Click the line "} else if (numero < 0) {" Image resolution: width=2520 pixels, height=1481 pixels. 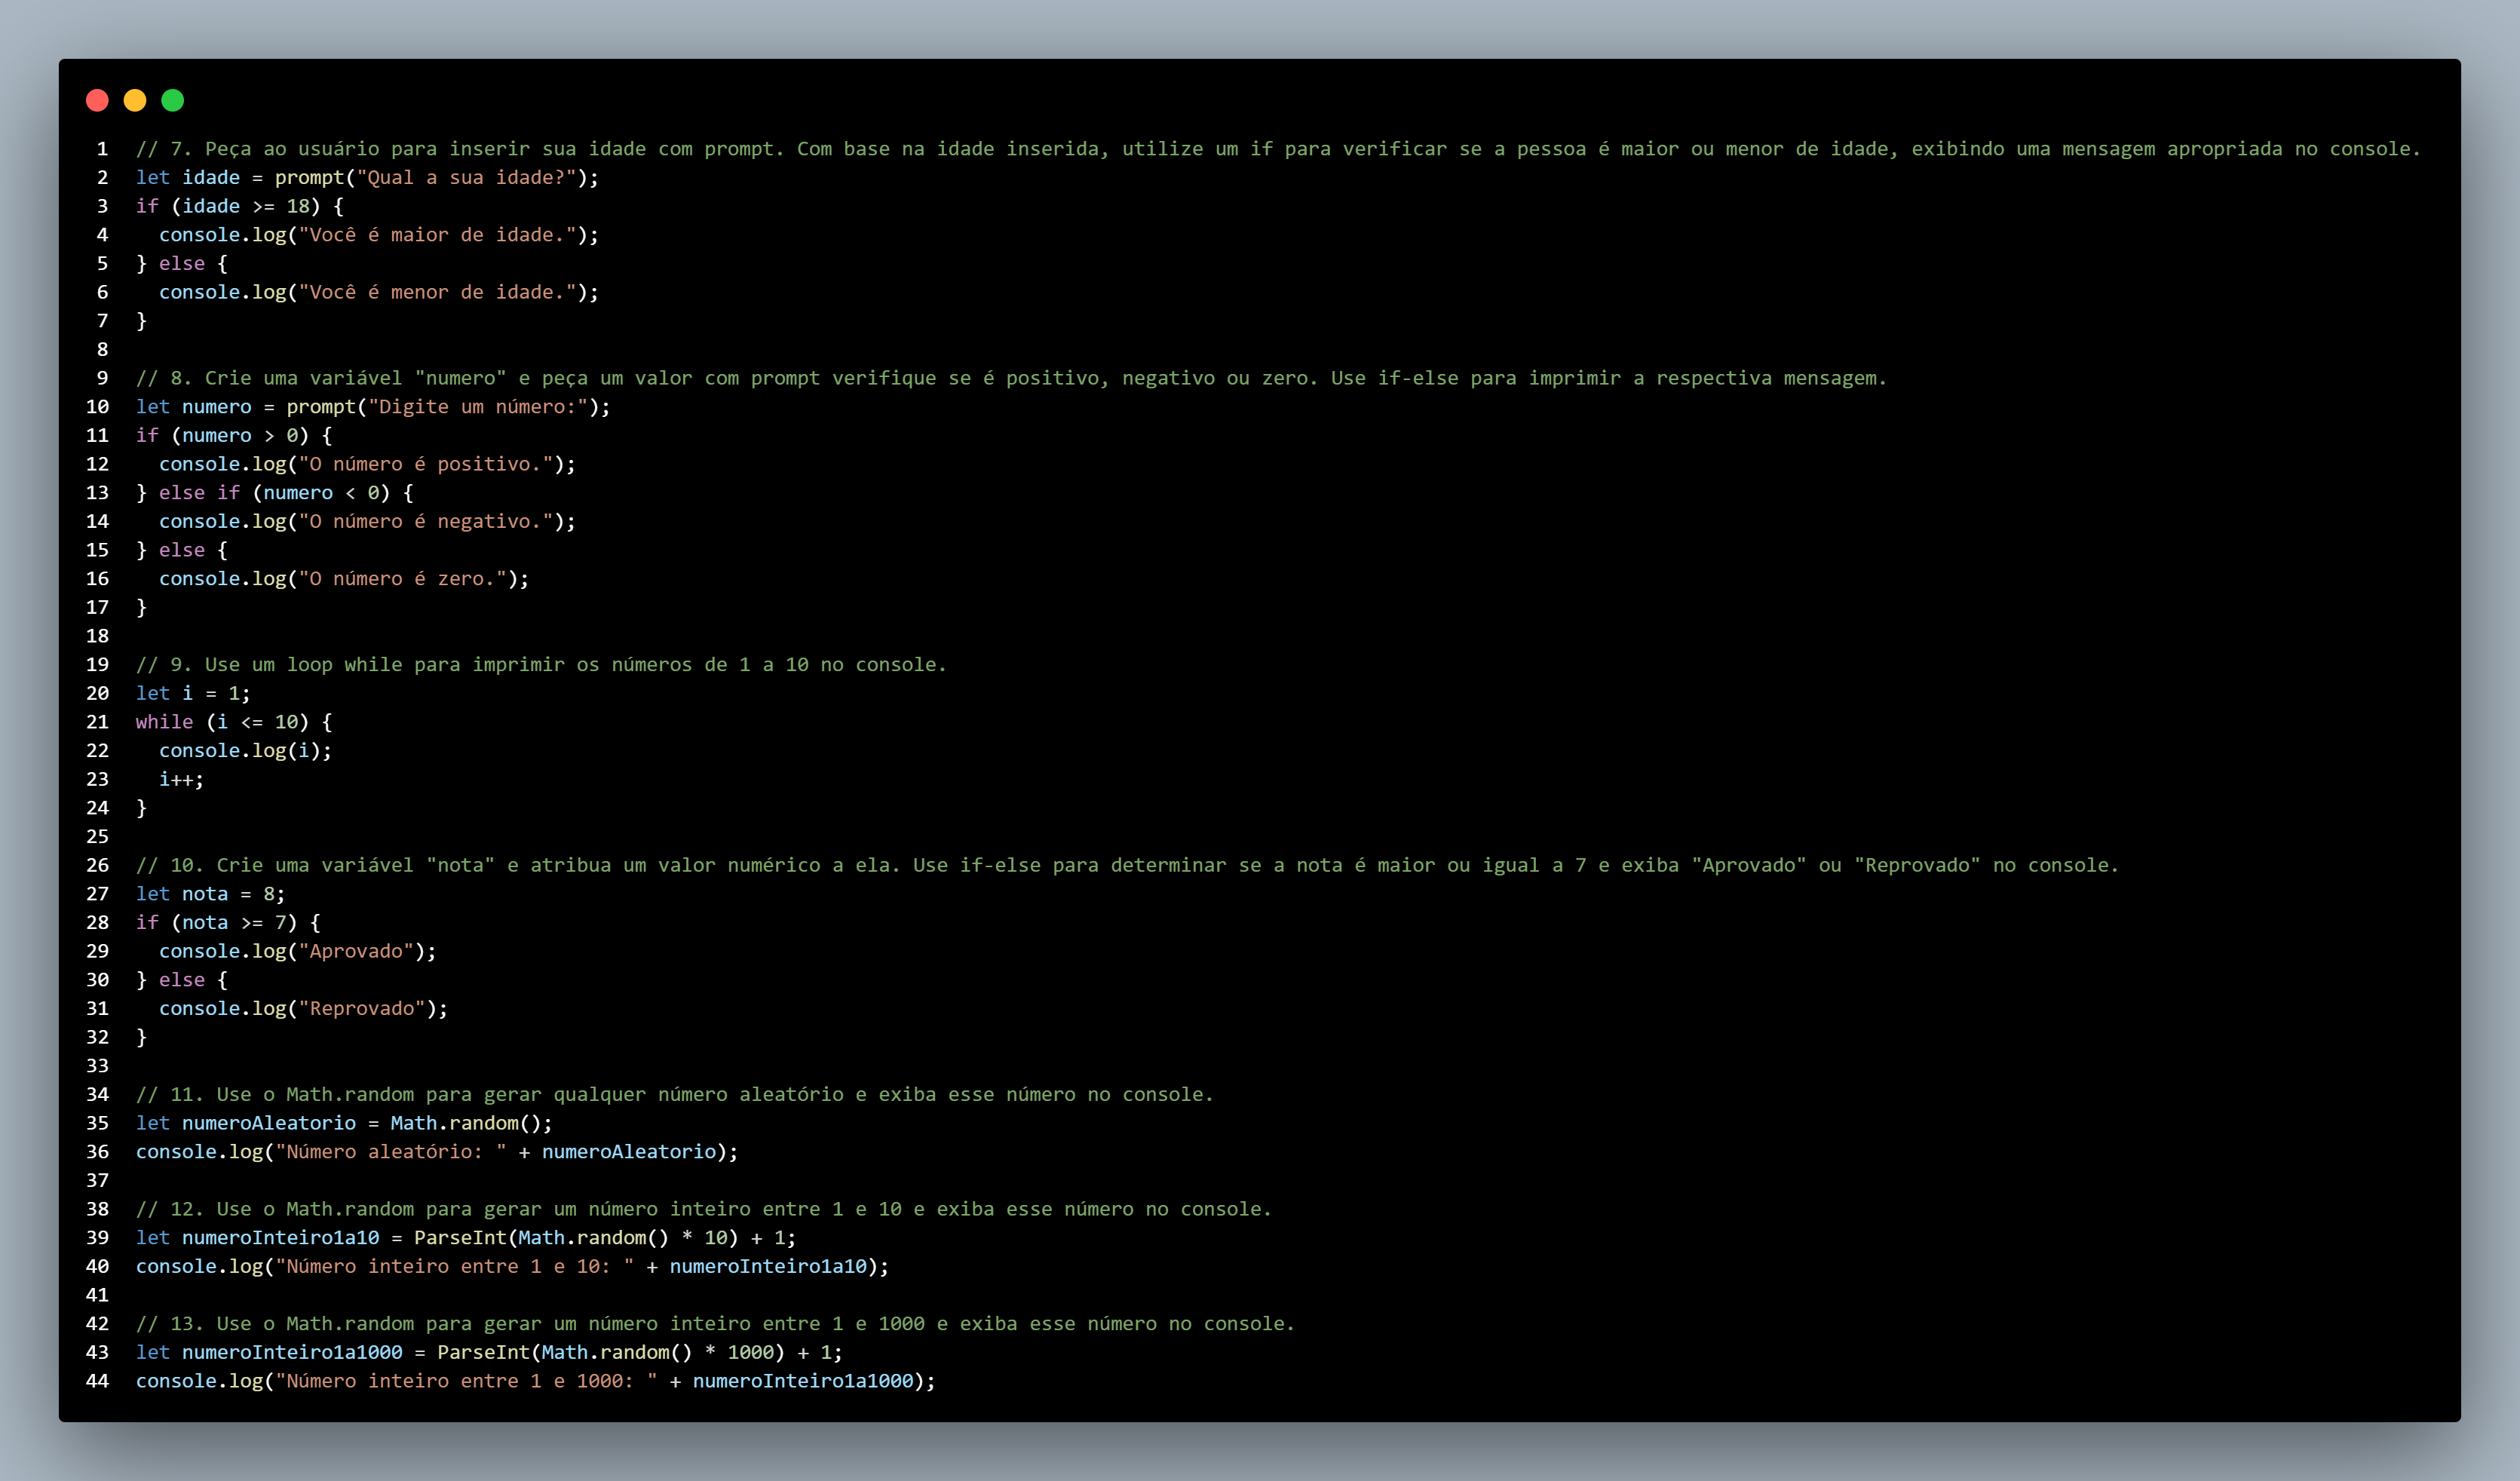point(275,493)
